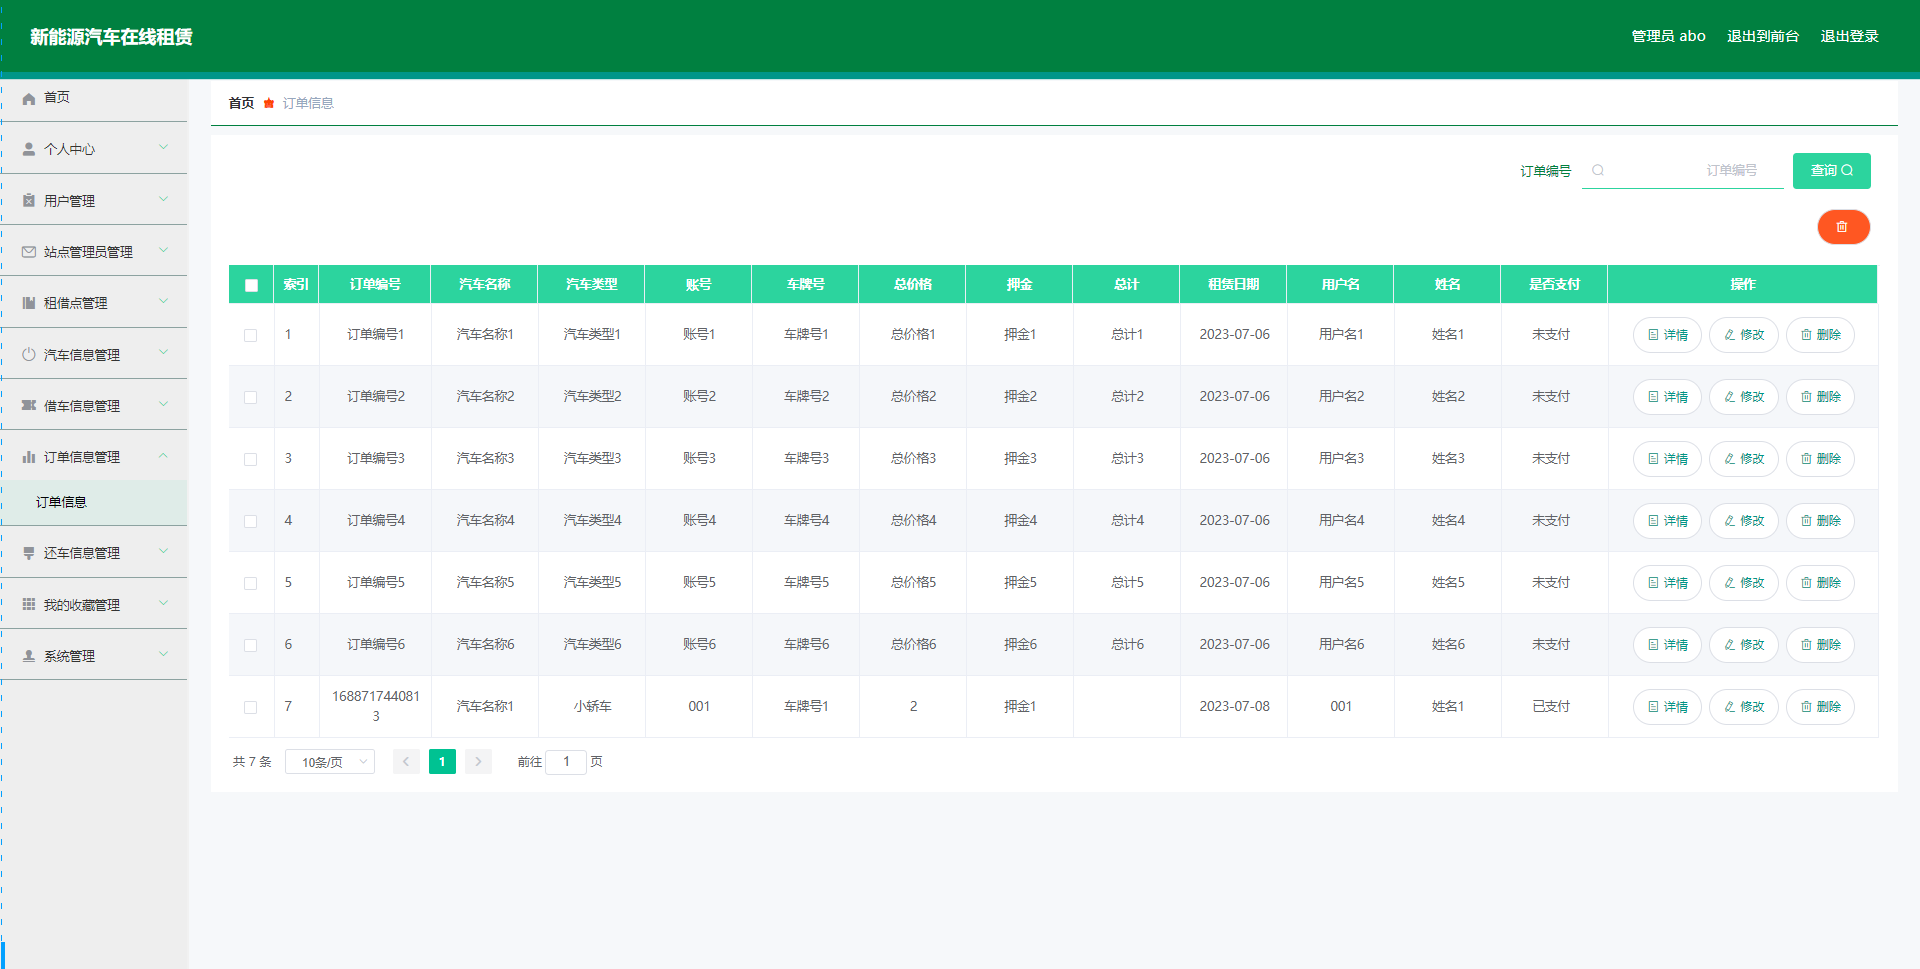Click the 订单编号 search input field
The image size is (1920, 969).
pos(1682,171)
